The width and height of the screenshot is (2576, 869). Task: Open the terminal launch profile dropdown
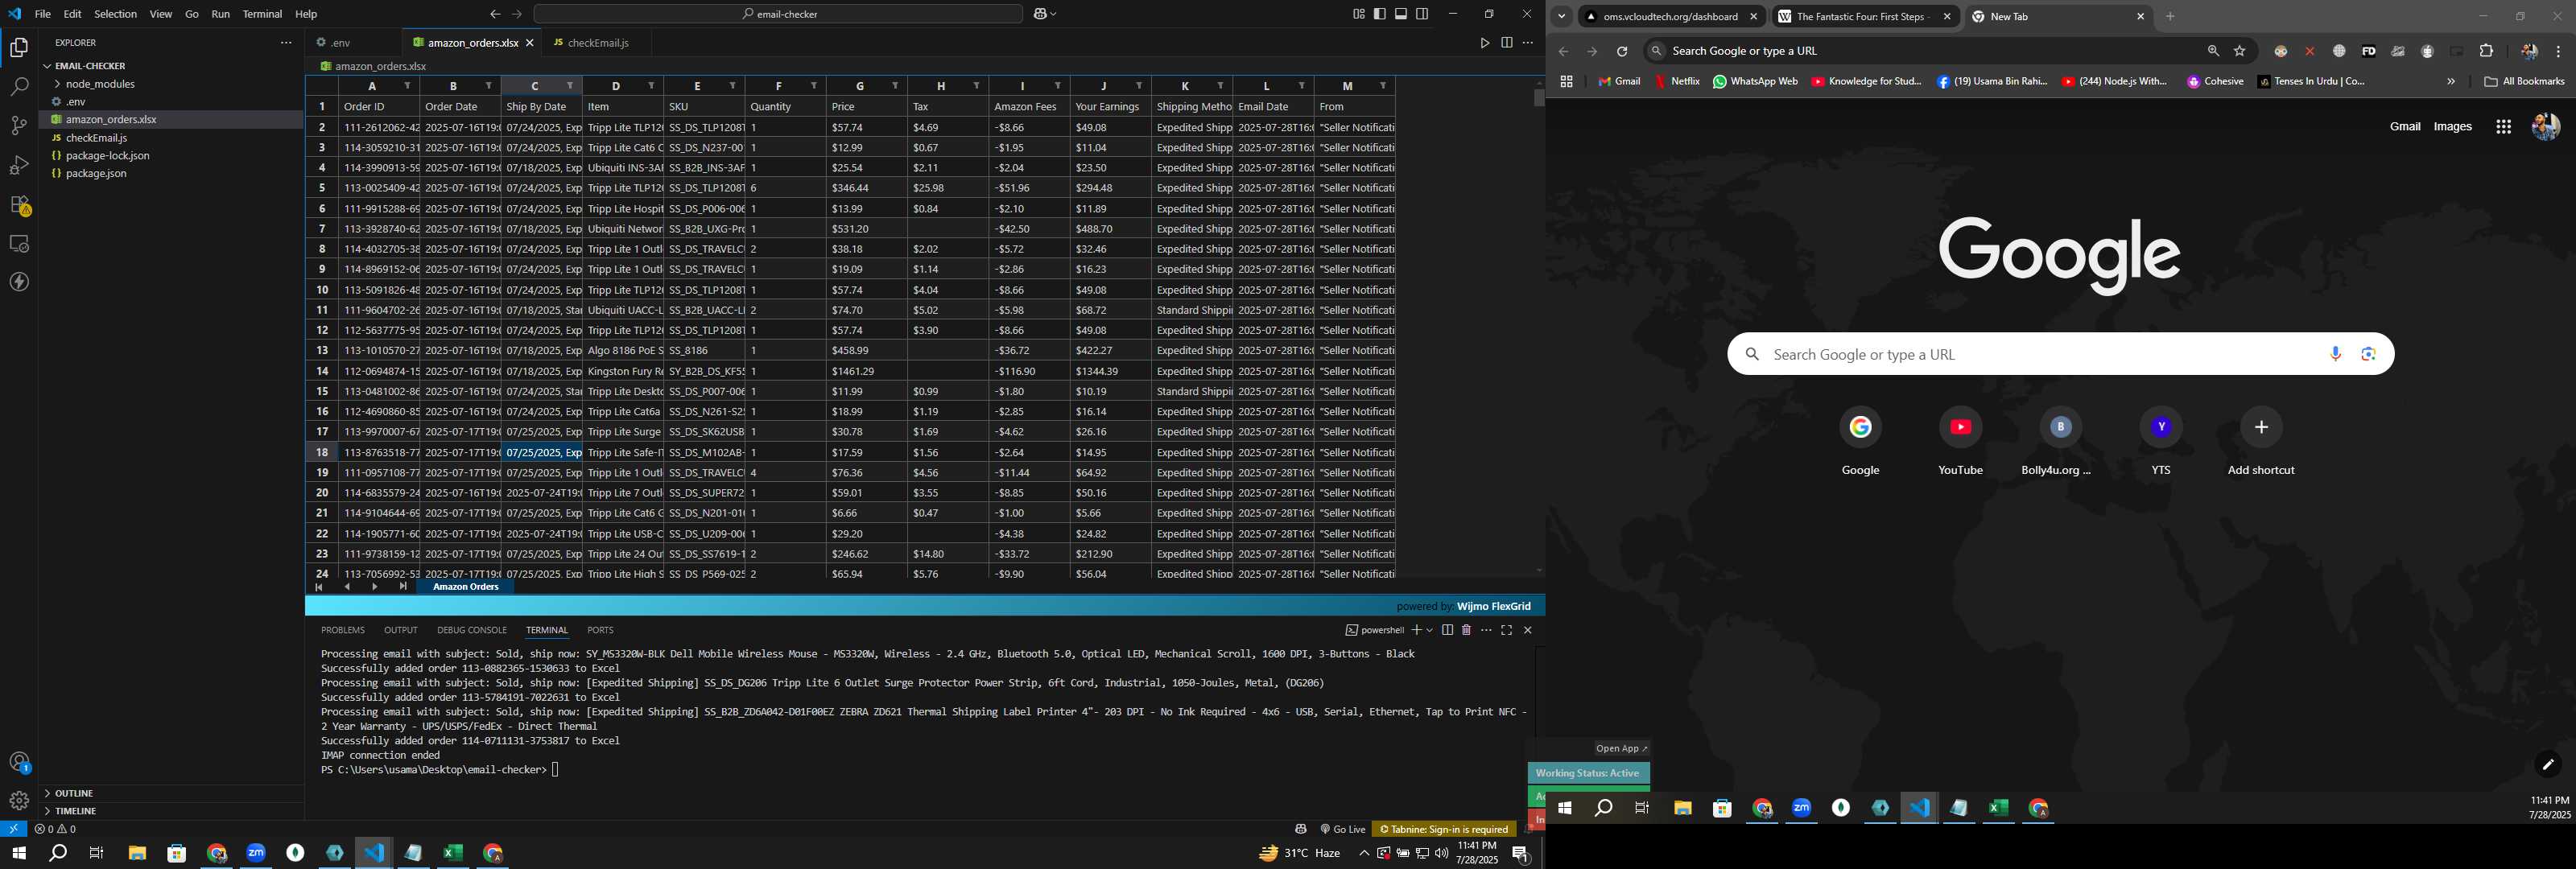(x=1430, y=630)
